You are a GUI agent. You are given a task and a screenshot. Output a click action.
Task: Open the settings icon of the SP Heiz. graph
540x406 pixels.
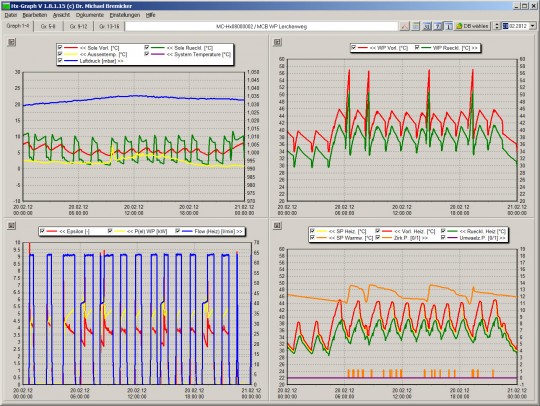pyautogui.click(x=277, y=226)
